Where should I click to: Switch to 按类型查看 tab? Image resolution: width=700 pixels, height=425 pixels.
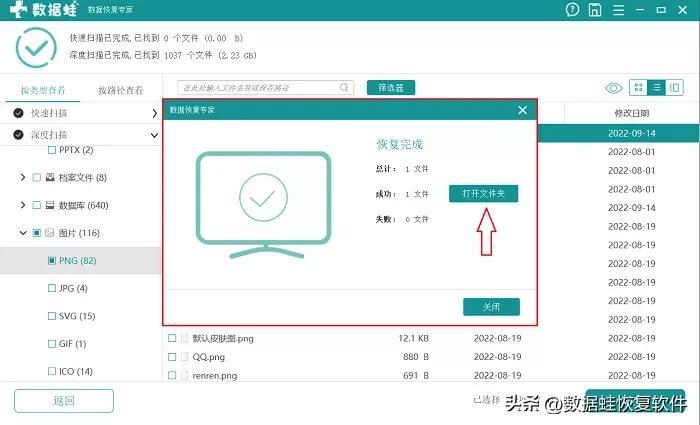click(43, 90)
